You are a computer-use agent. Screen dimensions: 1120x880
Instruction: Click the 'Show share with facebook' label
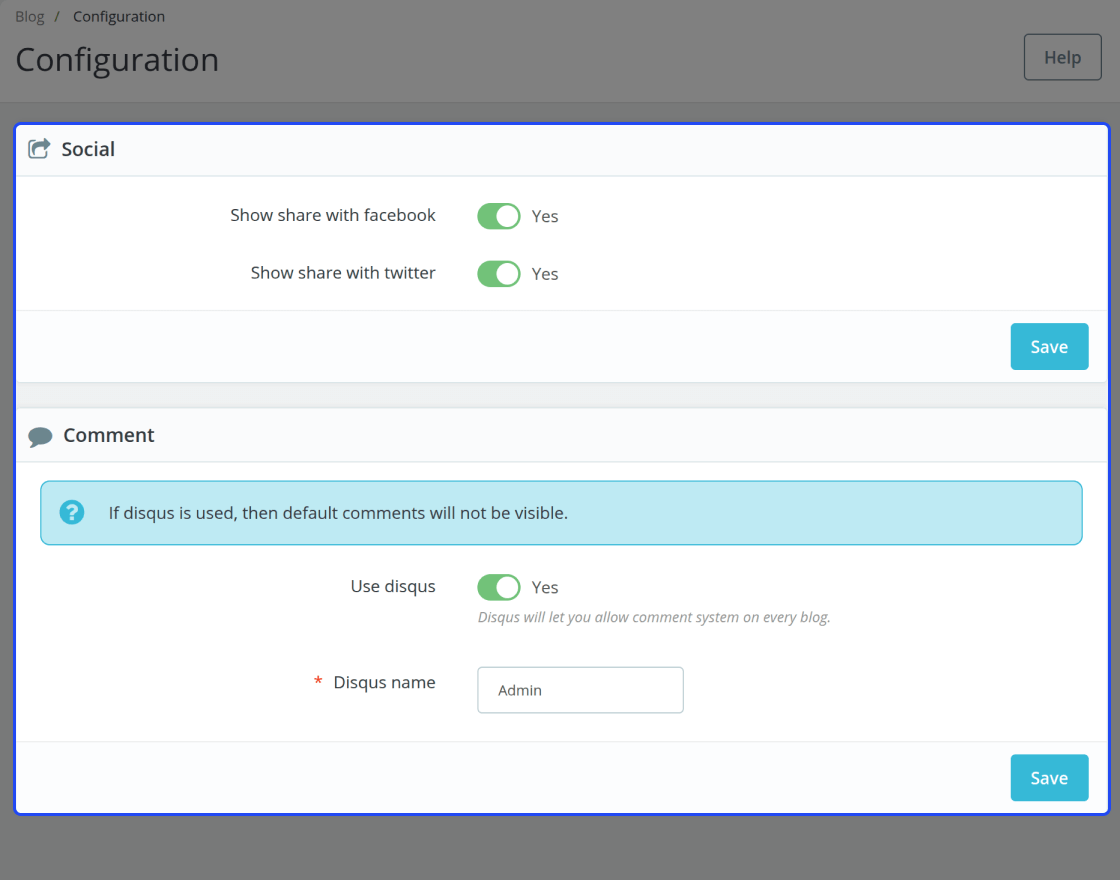tap(333, 215)
